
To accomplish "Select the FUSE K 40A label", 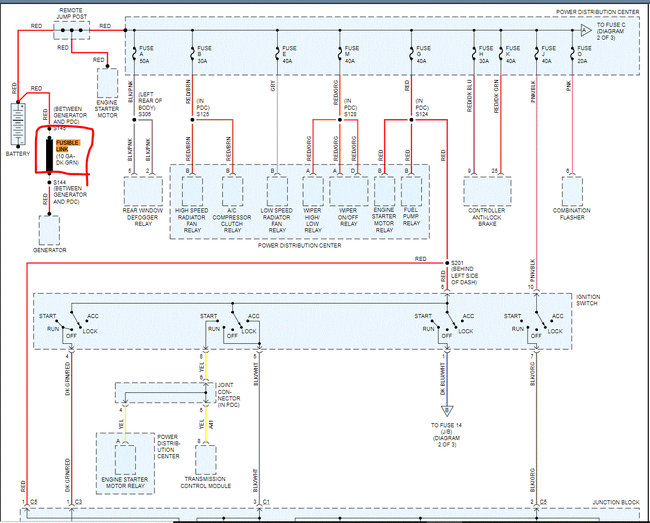I will click(x=512, y=54).
